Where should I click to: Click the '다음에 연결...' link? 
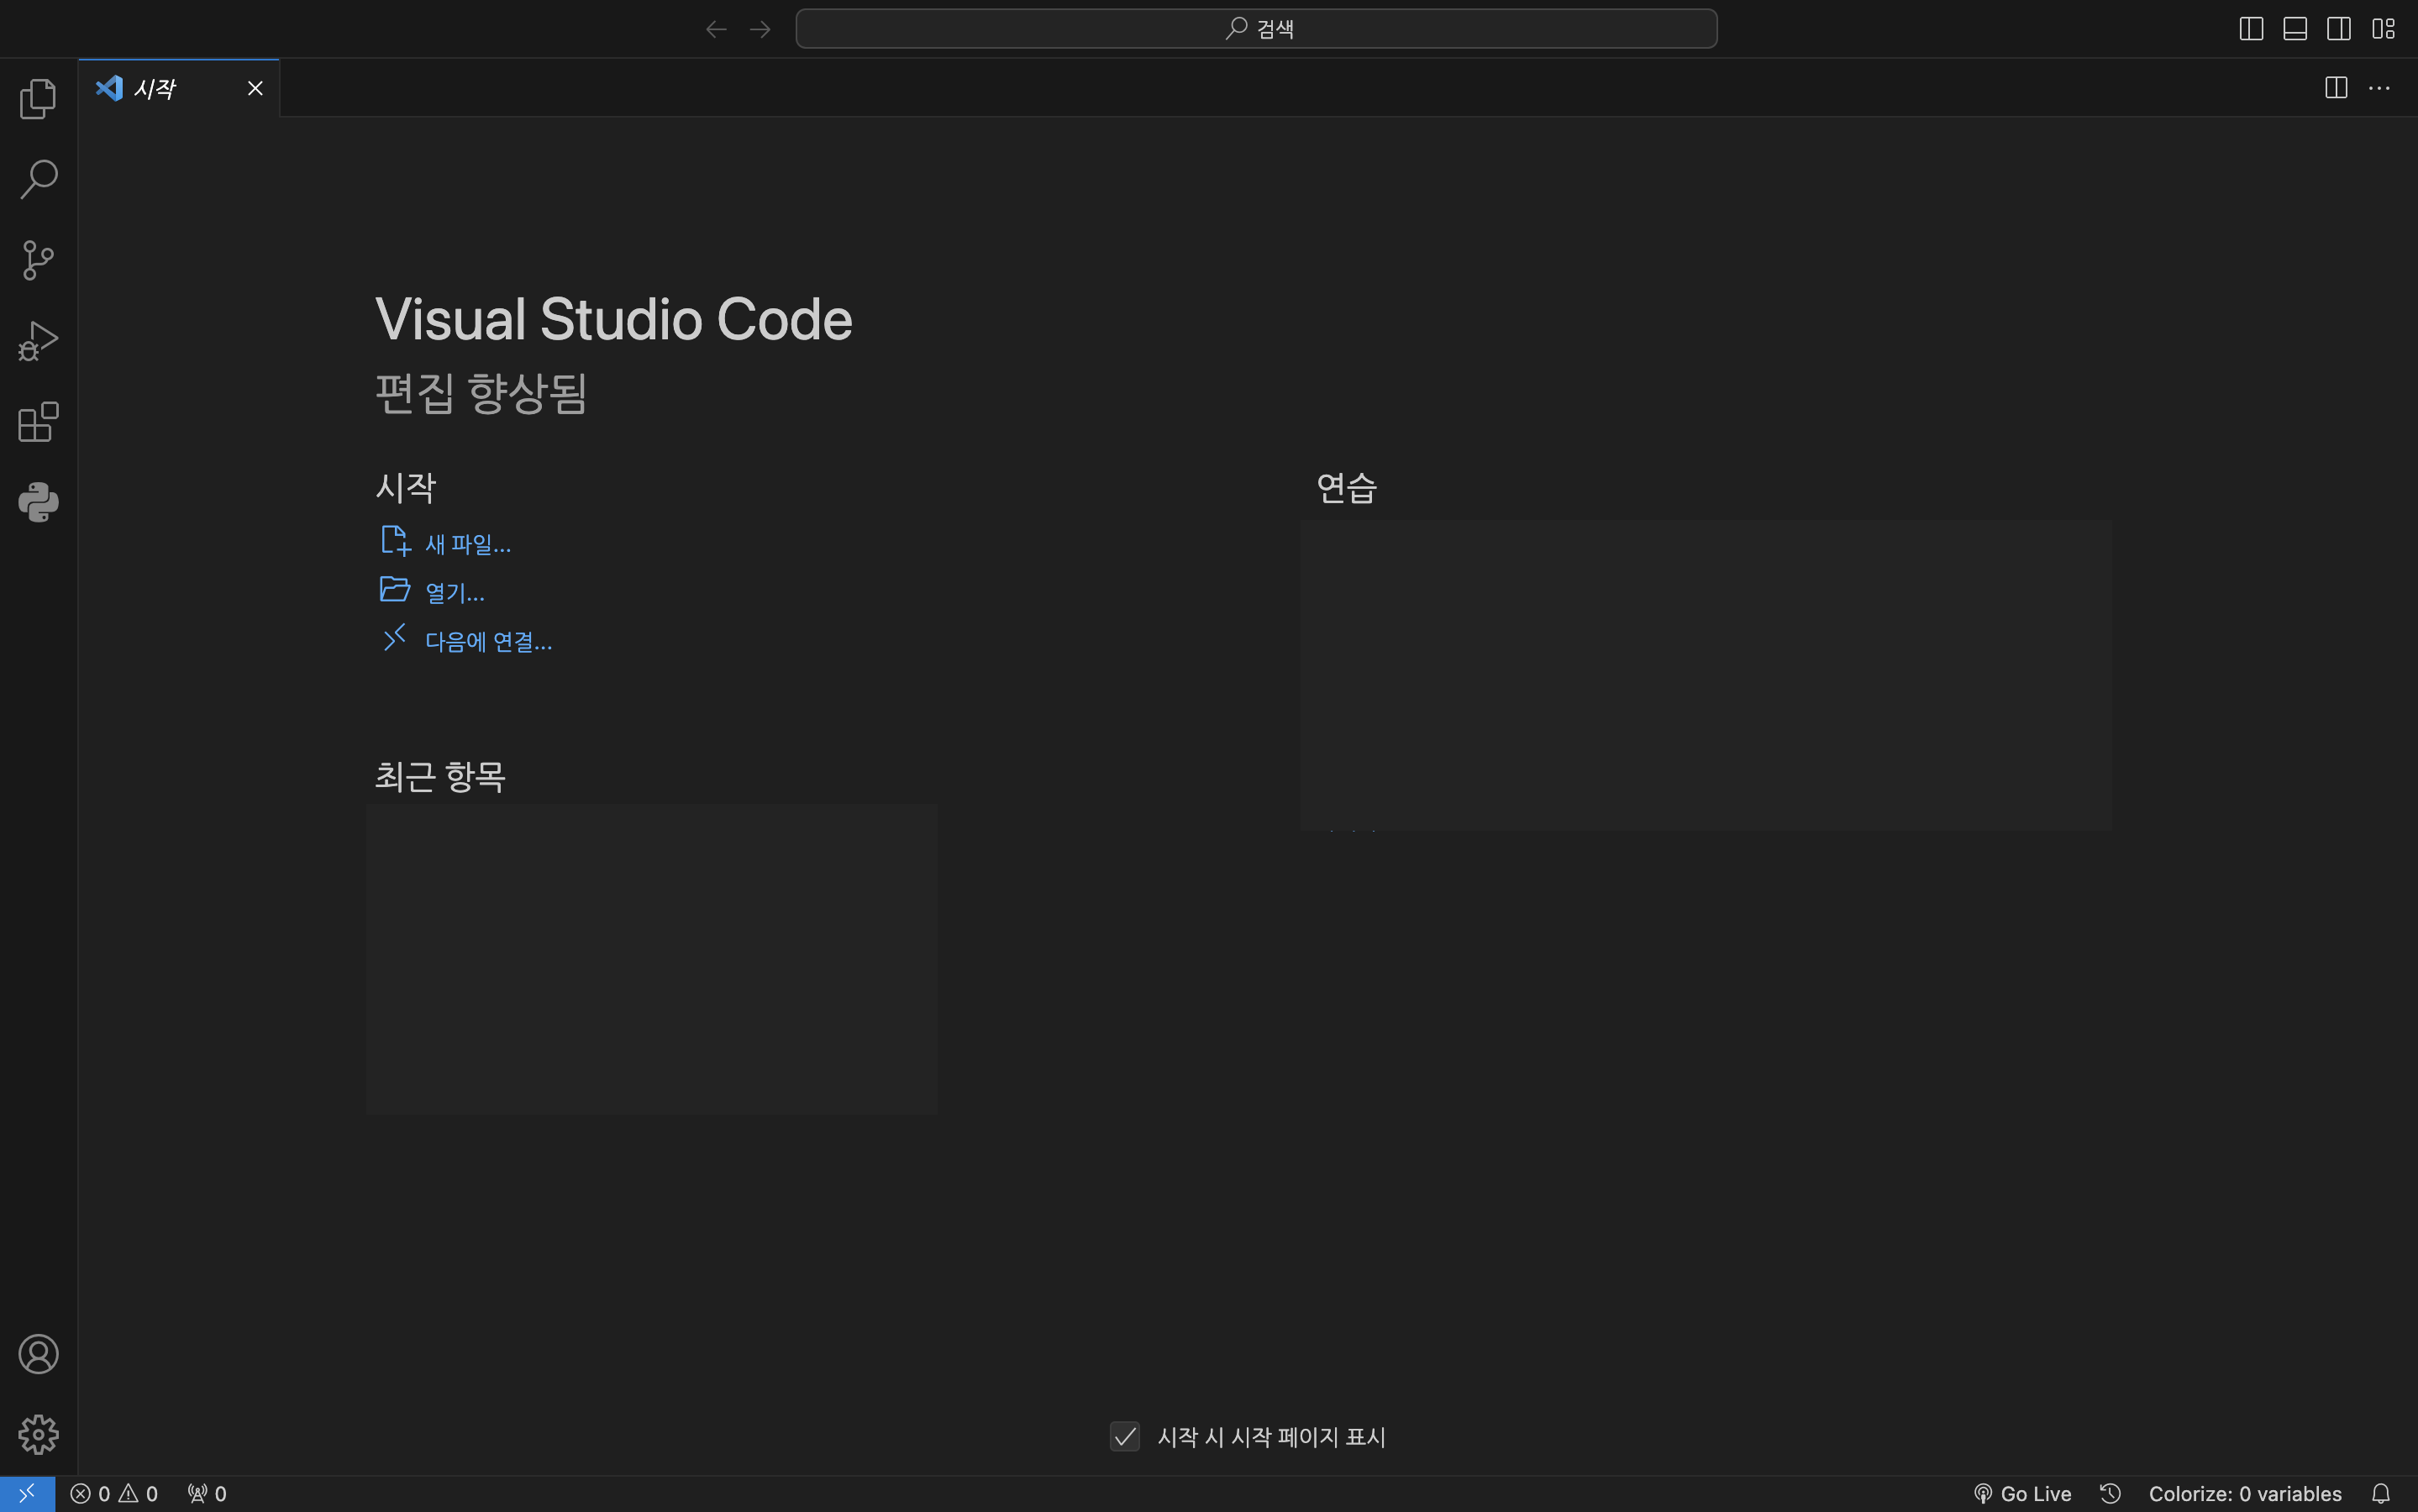488,641
